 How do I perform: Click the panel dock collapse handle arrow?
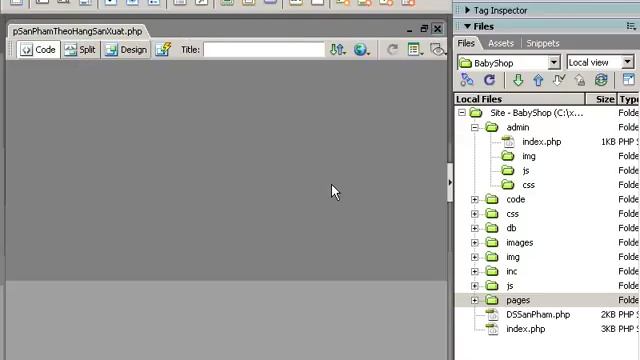pyautogui.click(x=450, y=182)
